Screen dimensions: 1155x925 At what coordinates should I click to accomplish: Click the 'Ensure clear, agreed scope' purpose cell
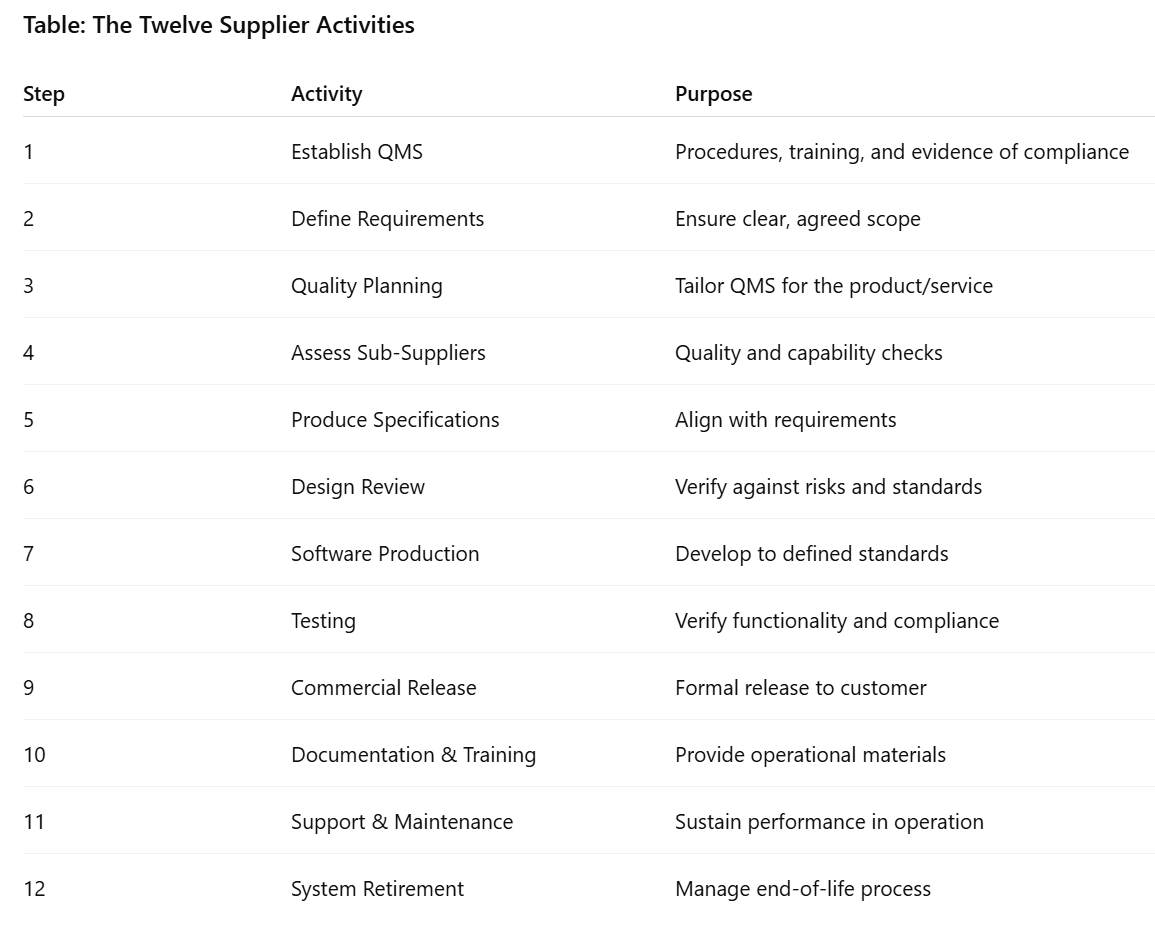click(x=797, y=219)
